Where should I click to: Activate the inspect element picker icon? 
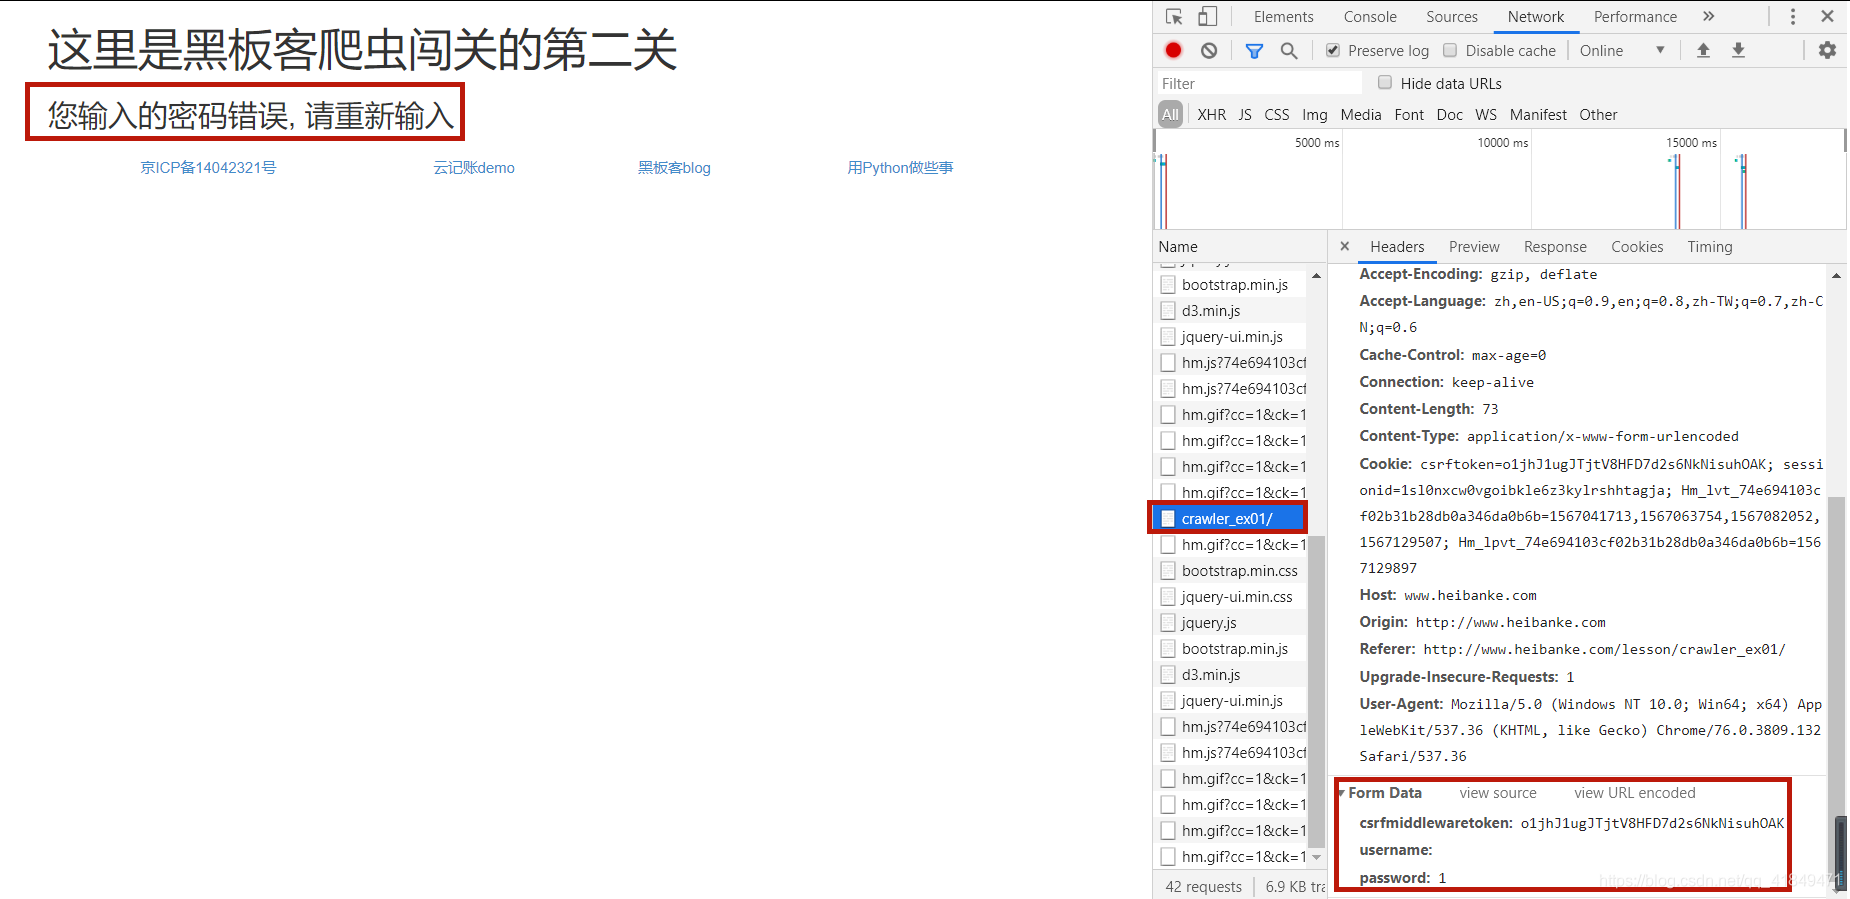point(1174,17)
